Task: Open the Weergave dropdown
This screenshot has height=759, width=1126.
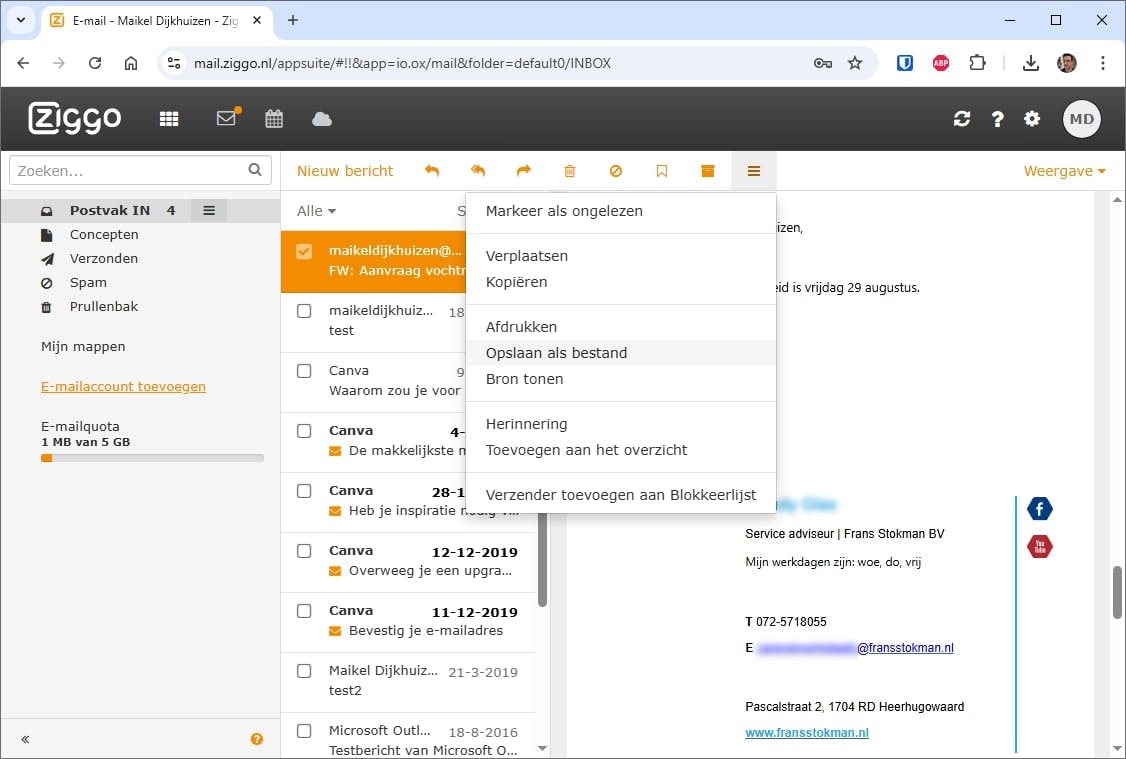Action: 1063,170
